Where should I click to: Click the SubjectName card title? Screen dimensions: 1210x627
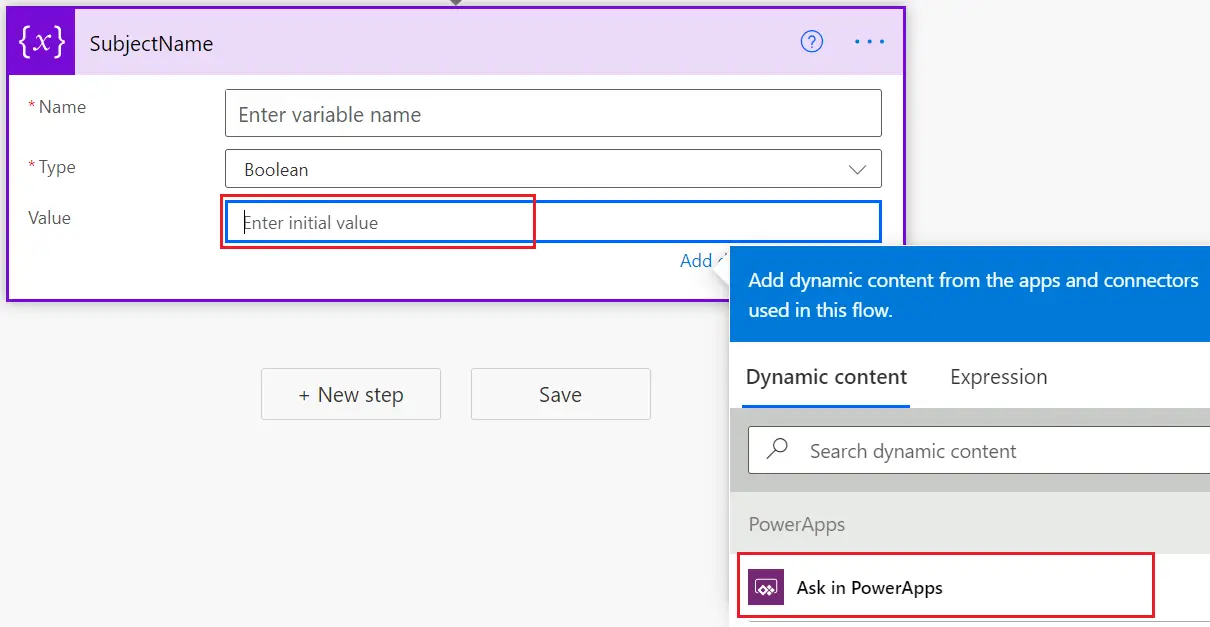(151, 44)
